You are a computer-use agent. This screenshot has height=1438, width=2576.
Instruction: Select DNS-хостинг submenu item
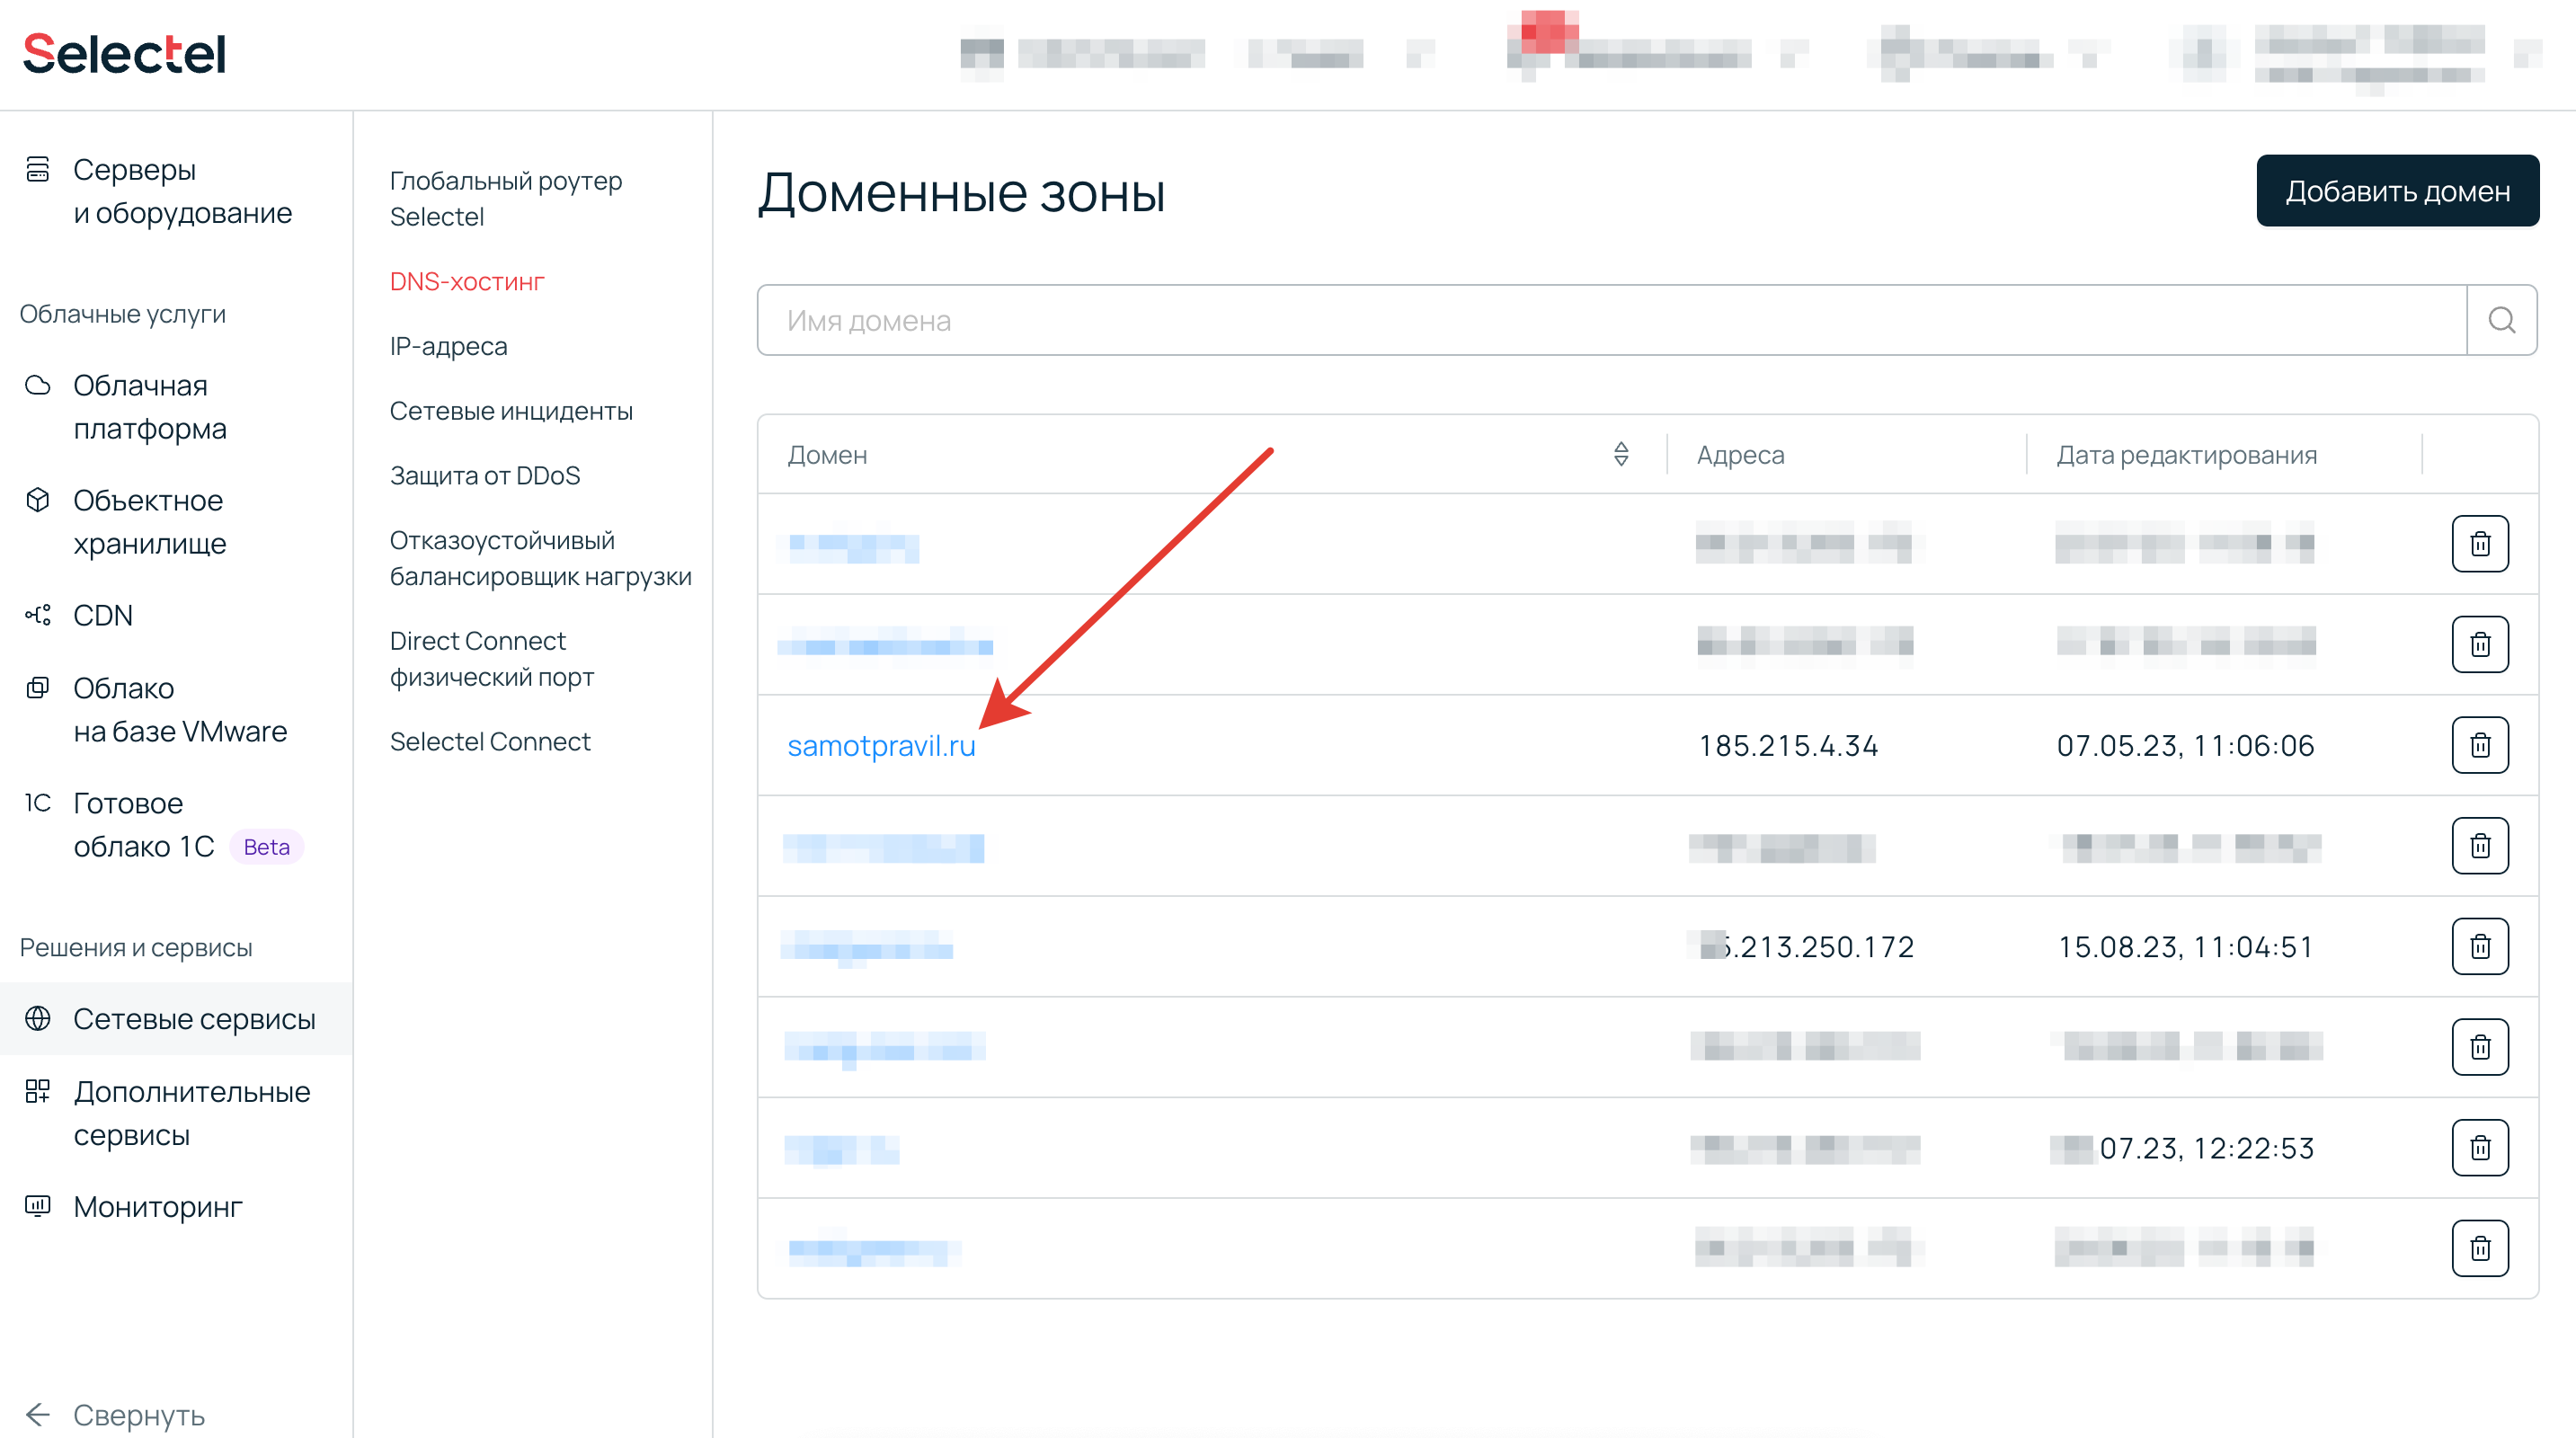(467, 282)
